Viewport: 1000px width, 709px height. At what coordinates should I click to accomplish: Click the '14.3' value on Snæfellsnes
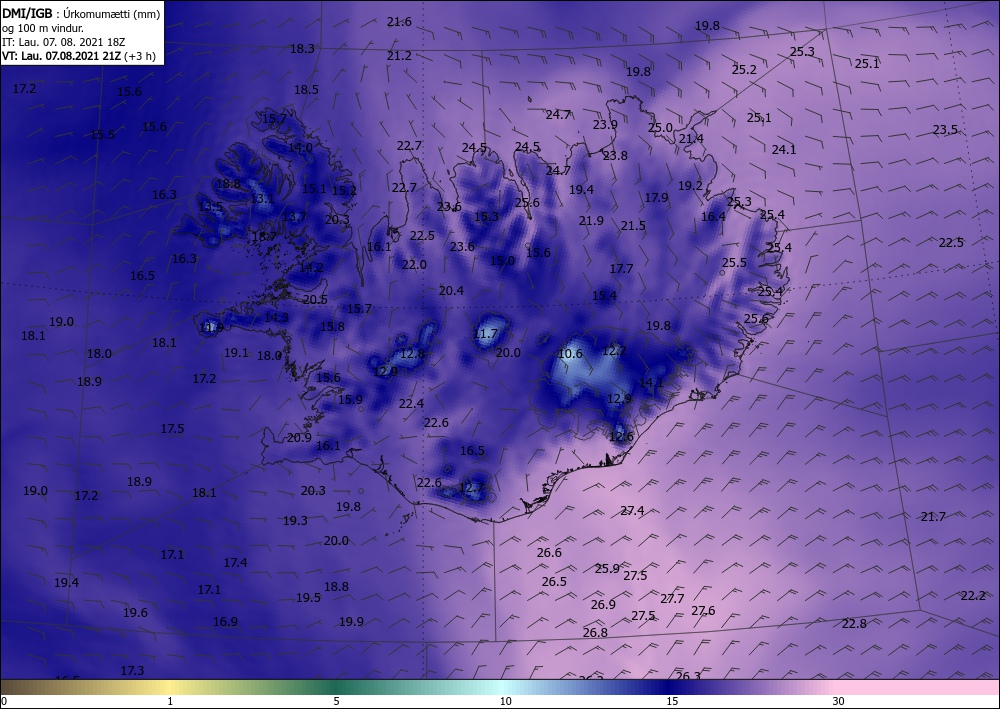coord(276,317)
